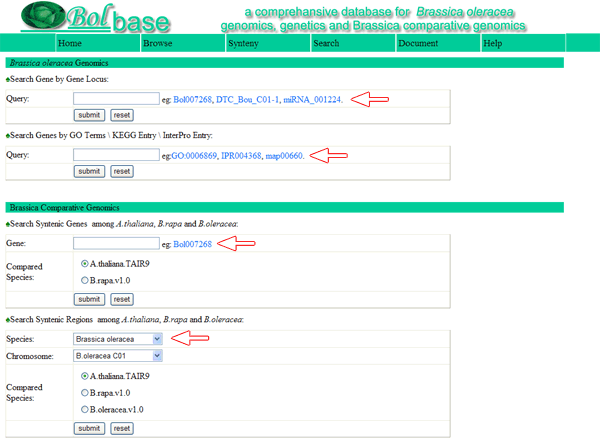Select A.thaliana.TAIR9 for Syntenic Genes
Viewport: 600px width, 443px height.
point(85,264)
